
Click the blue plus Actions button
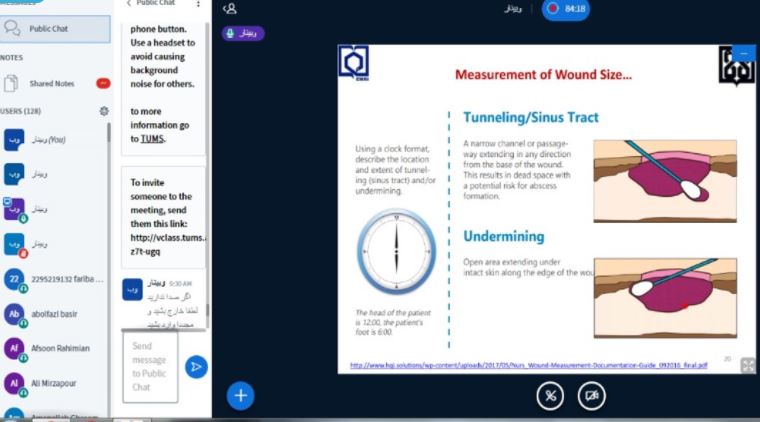pos(240,395)
